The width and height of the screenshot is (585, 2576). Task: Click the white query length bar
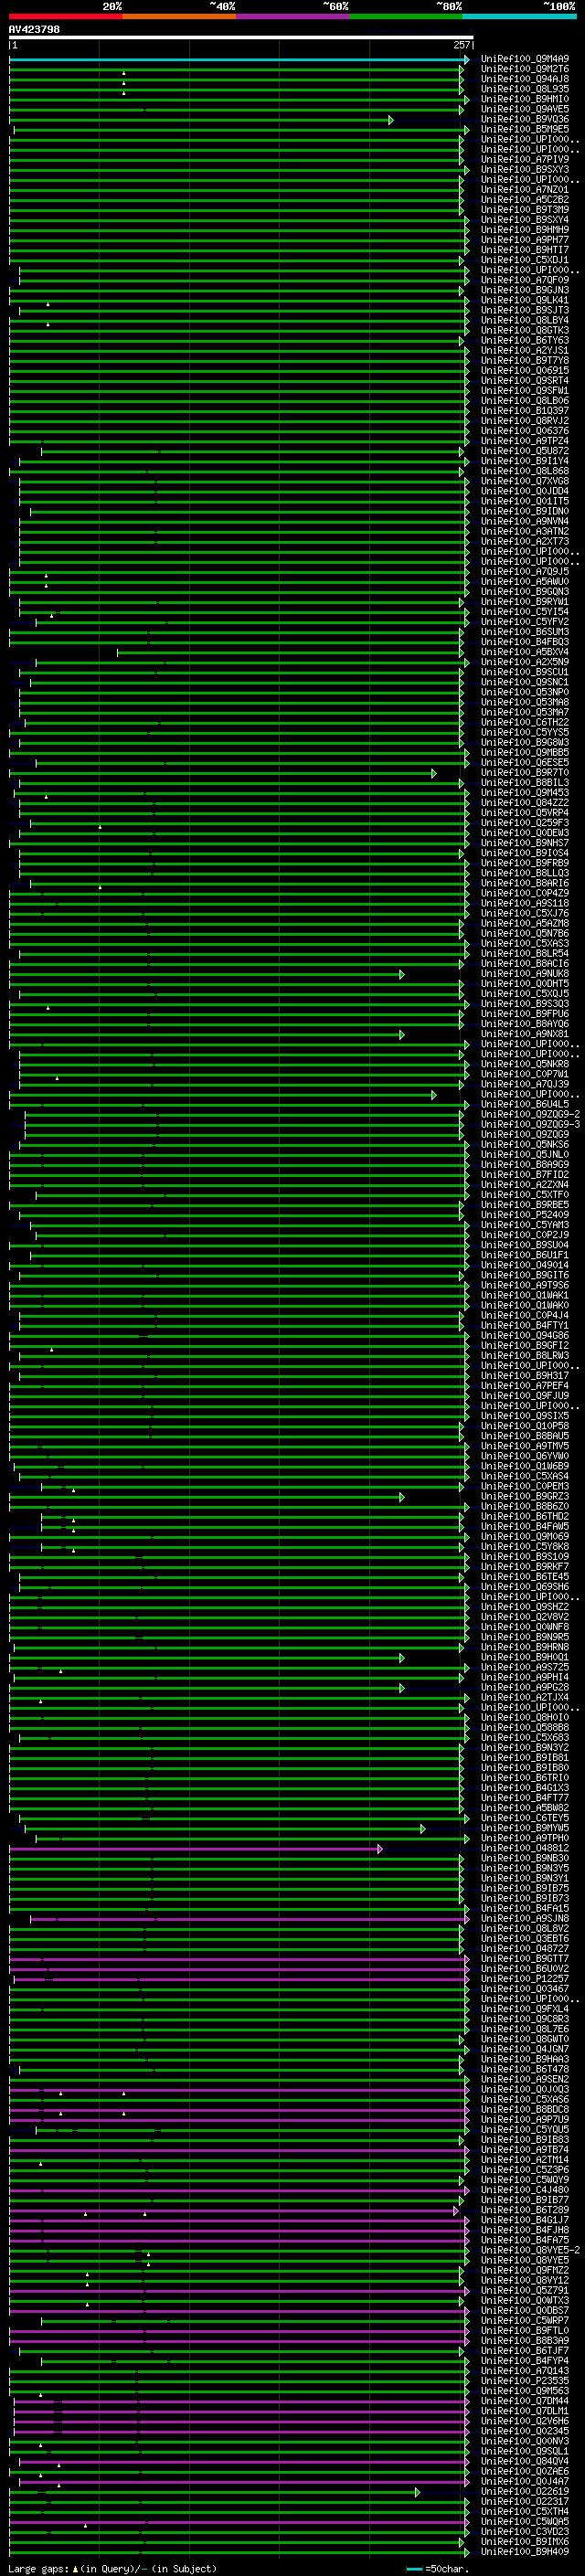click(x=241, y=38)
